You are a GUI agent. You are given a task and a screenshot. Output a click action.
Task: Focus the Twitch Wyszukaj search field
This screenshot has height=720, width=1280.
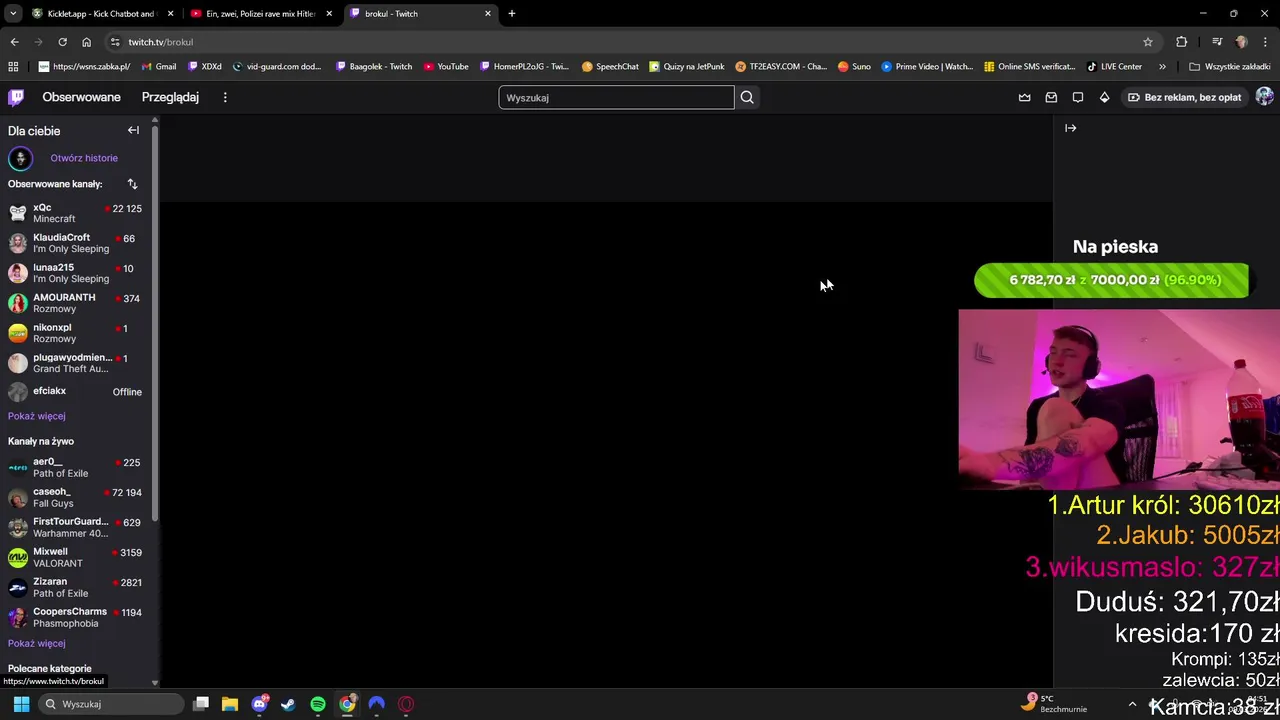[616, 97]
